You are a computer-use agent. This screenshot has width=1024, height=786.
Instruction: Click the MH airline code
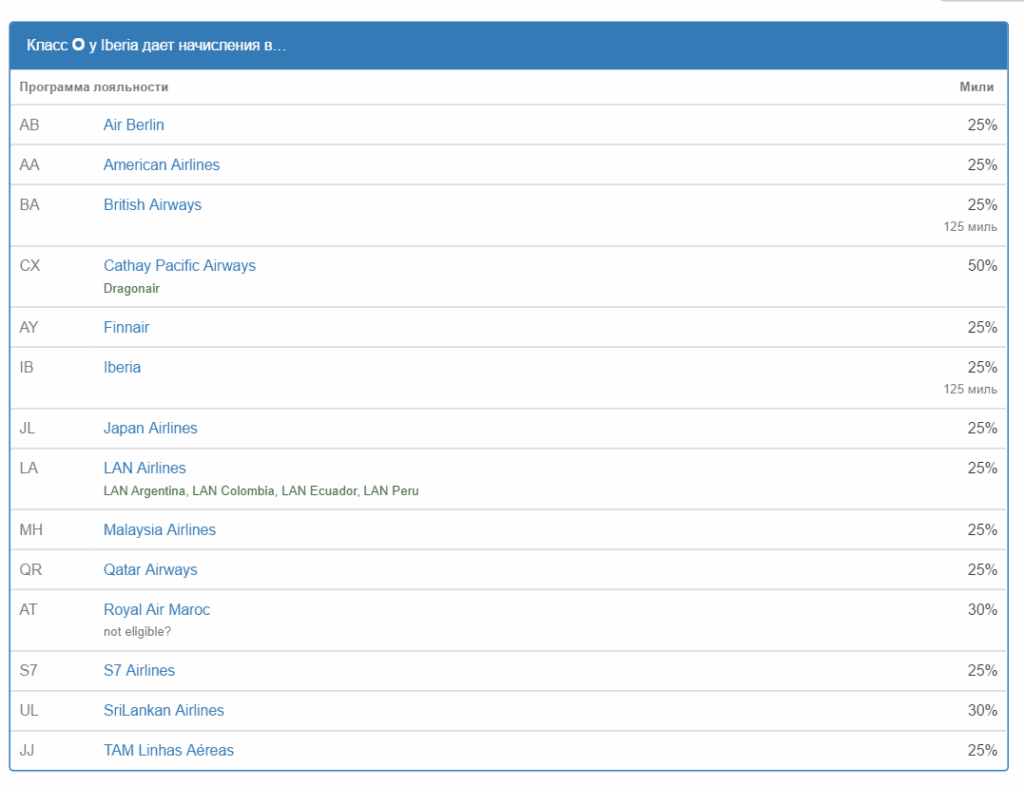(x=31, y=529)
